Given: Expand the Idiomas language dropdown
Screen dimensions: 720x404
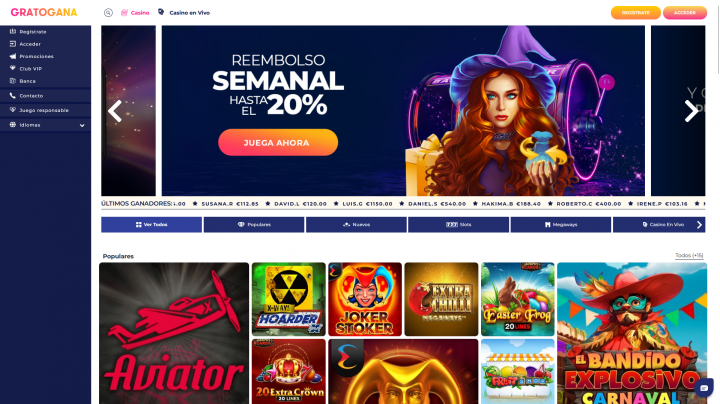Looking at the screenshot, I should pyautogui.click(x=45, y=125).
